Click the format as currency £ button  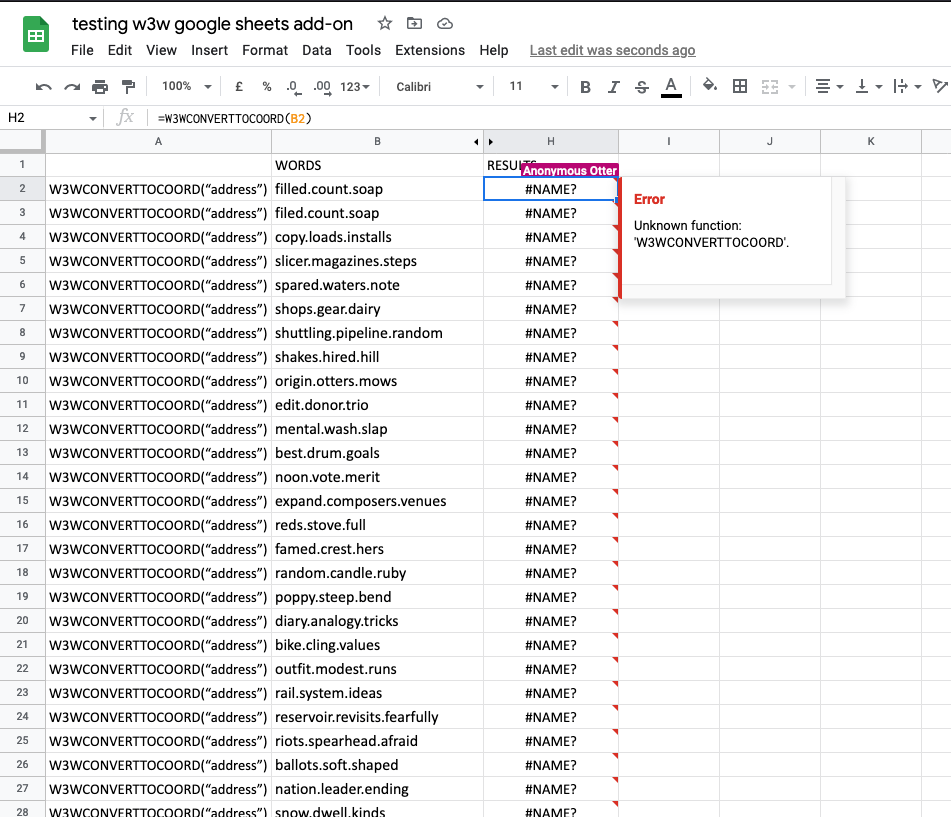(239, 87)
